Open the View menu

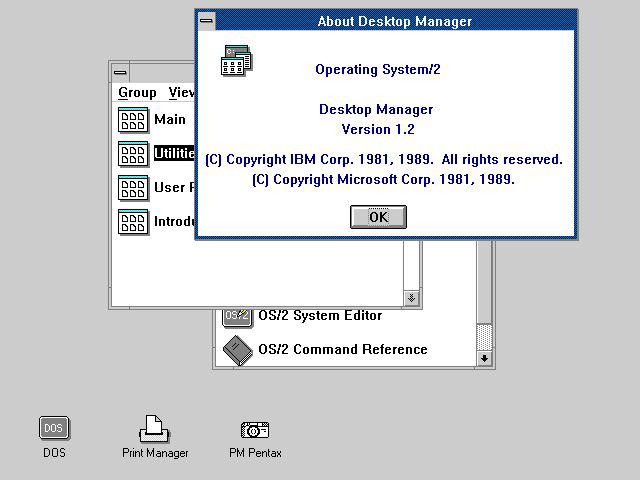pyautogui.click(x=182, y=93)
